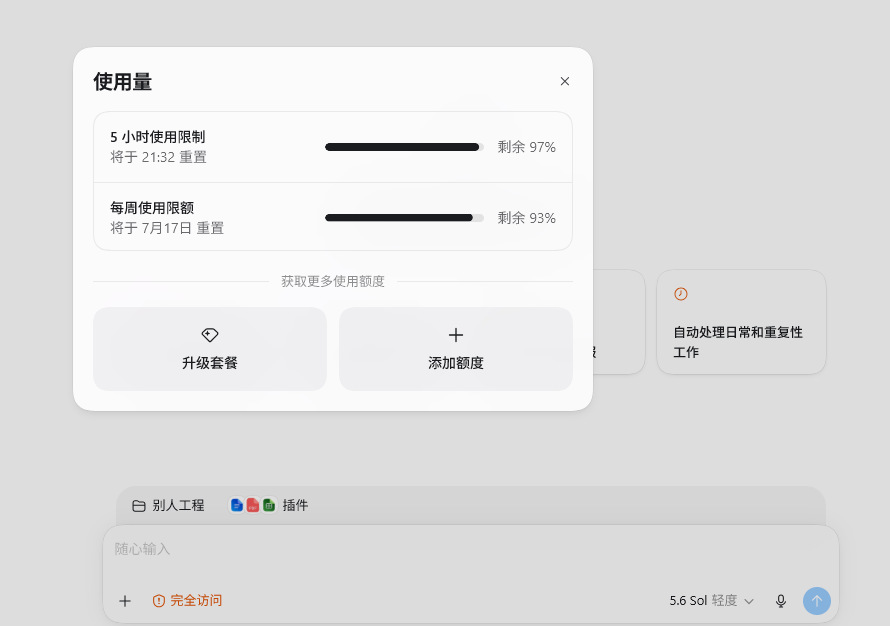Click the clock icon on automation card

pyautogui.click(x=681, y=294)
